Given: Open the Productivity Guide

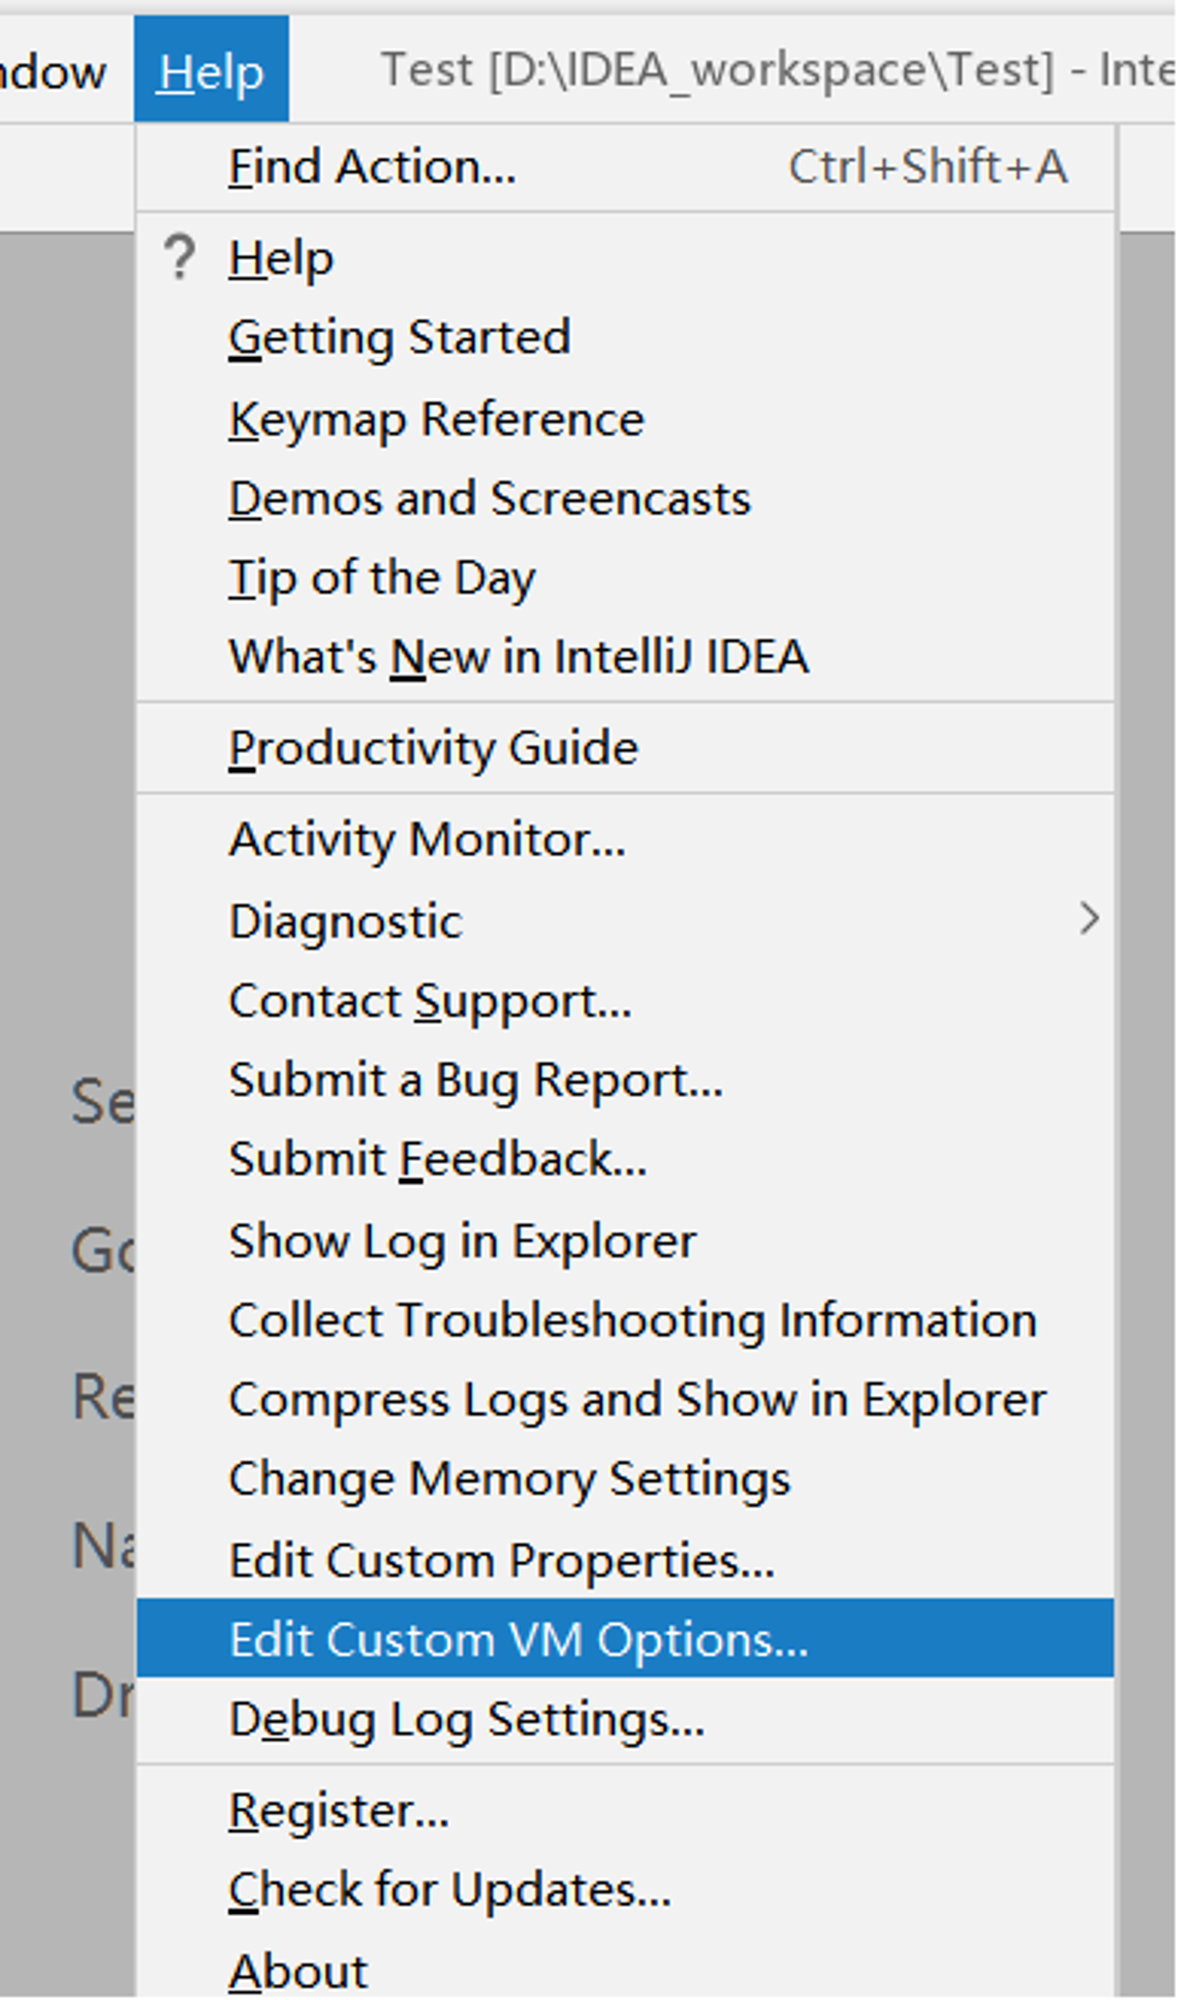Looking at the screenshot, I should coord(626,748).
